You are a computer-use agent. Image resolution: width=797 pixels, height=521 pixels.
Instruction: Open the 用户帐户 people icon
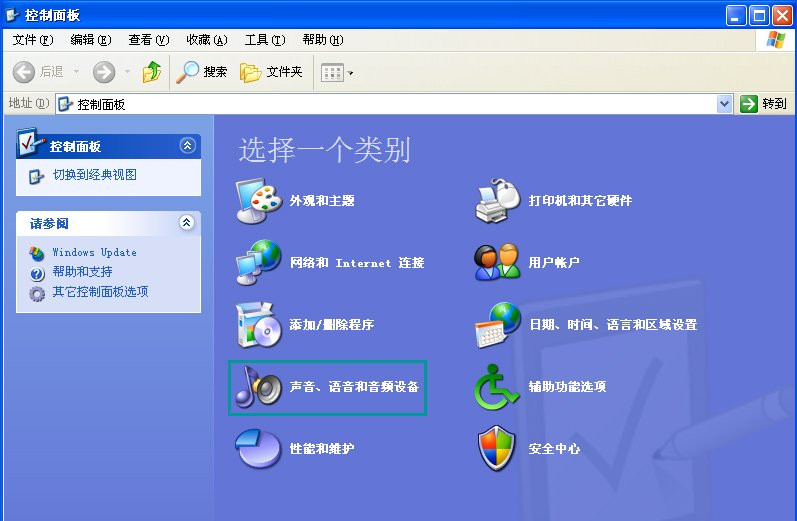point(498,262)
